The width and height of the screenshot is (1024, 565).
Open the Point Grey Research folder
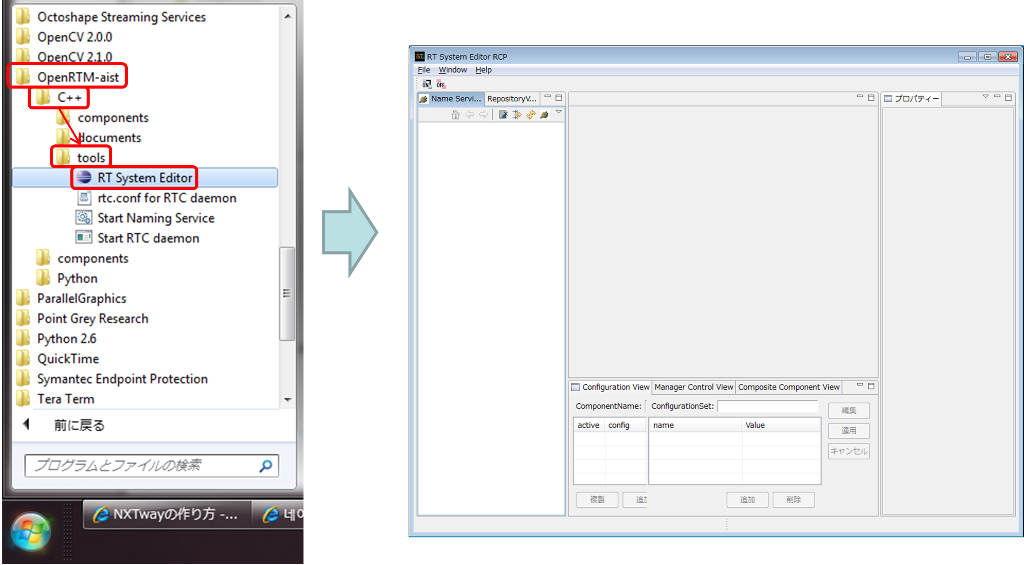(82, 319)
